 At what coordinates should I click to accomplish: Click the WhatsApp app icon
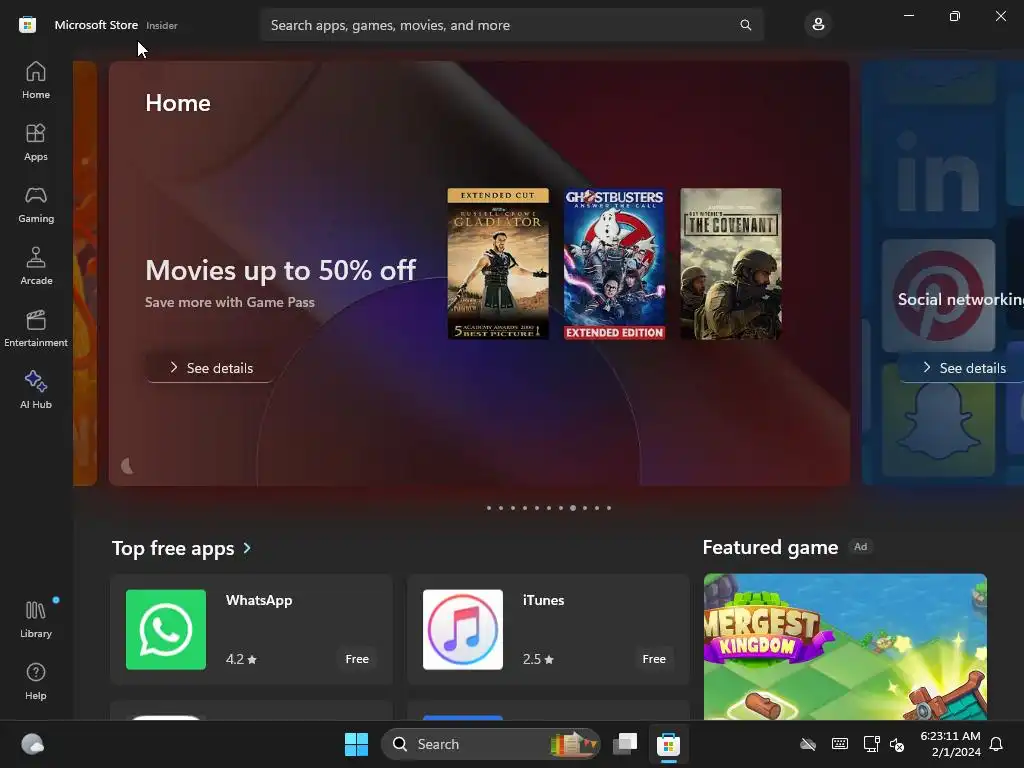(166, 630)
